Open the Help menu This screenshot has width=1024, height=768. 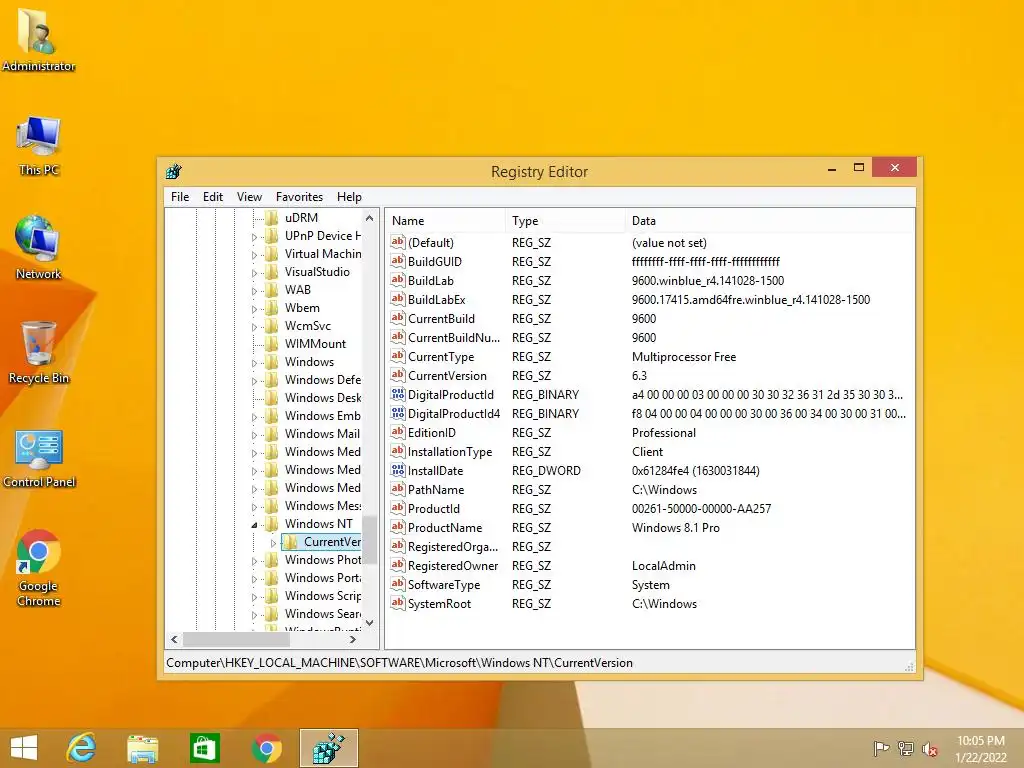pyautogui.click(x=349, y=197)
